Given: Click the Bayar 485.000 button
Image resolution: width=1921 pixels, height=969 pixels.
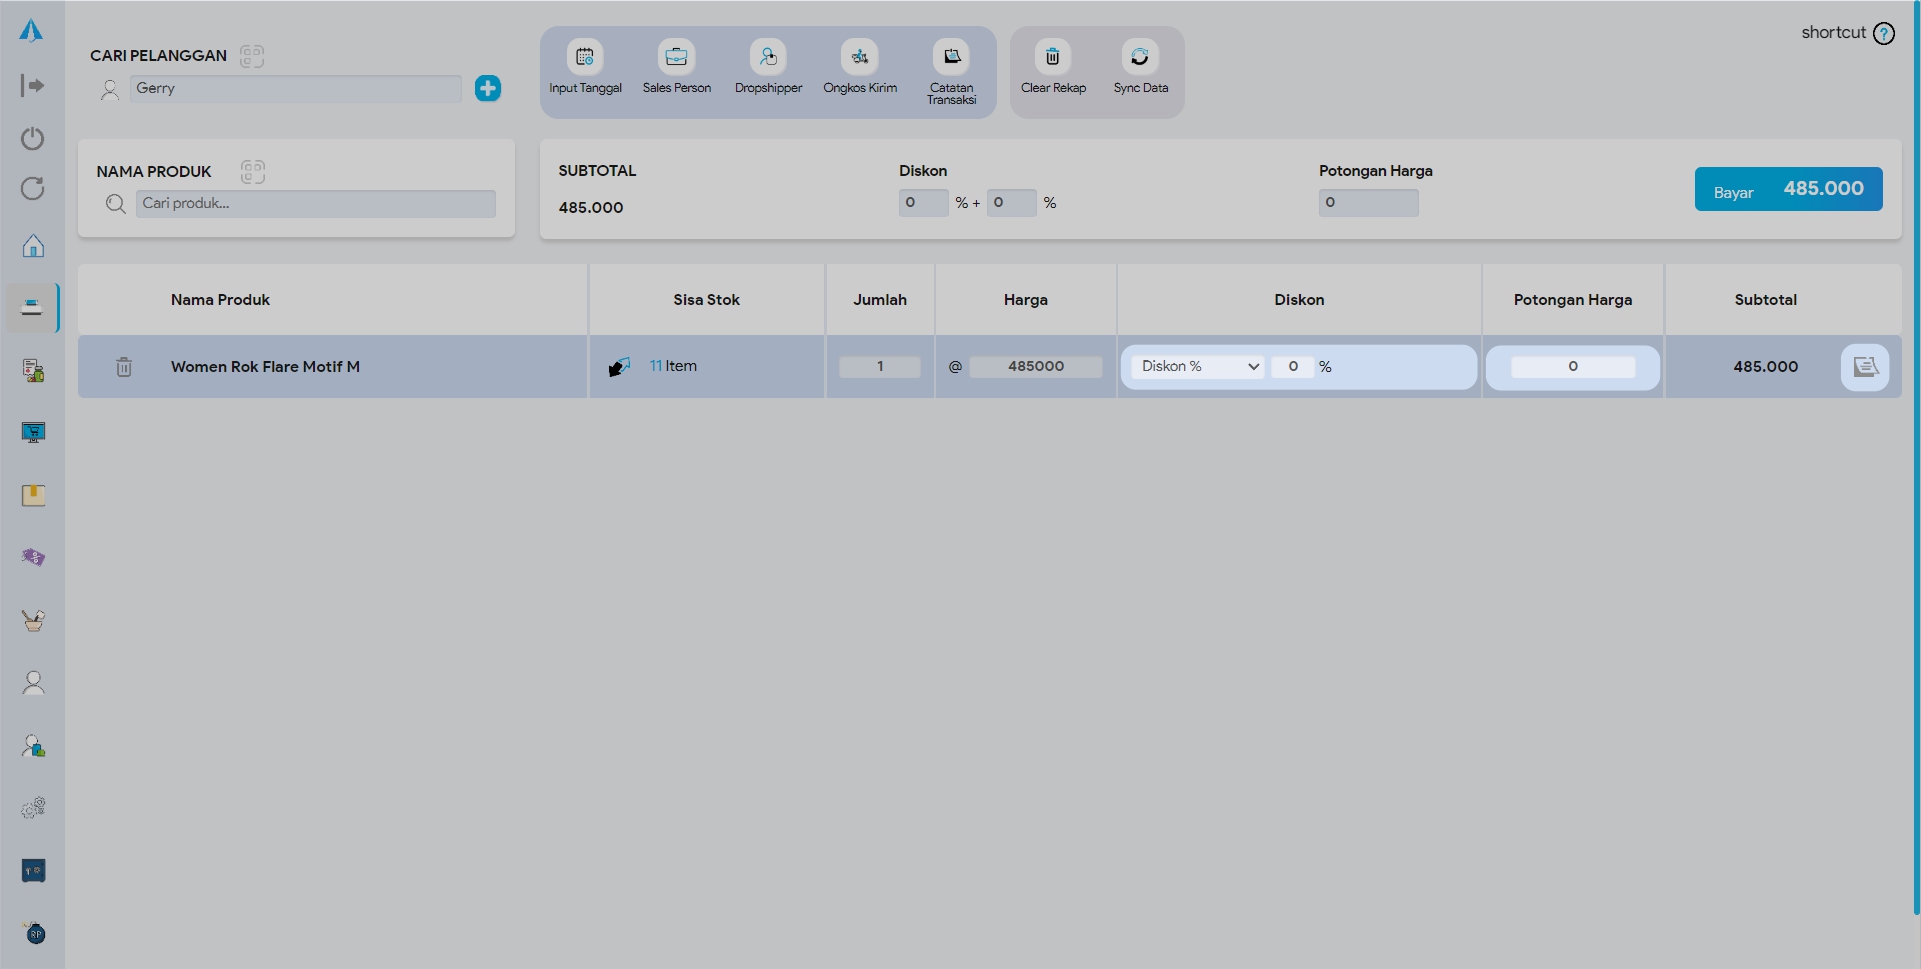Looking at the screenshot, I should [x=1788, y=189].
